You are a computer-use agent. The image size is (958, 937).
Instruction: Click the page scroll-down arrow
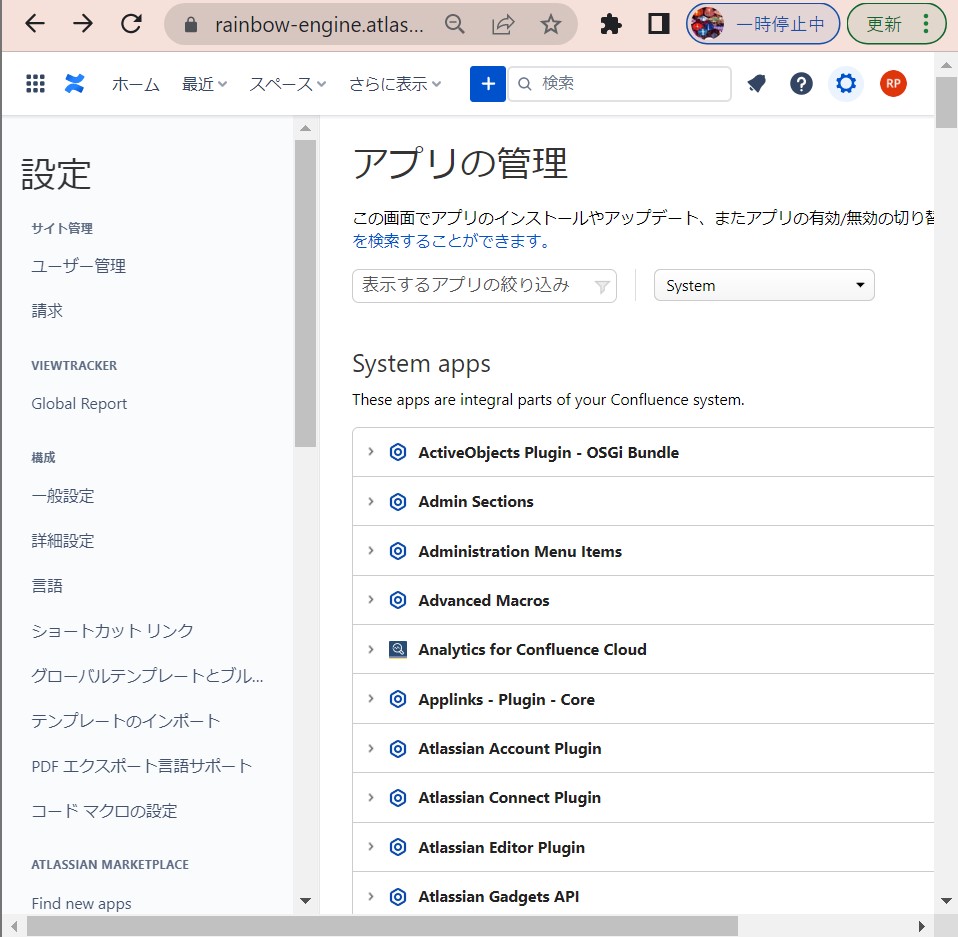(x=946, y=900)
